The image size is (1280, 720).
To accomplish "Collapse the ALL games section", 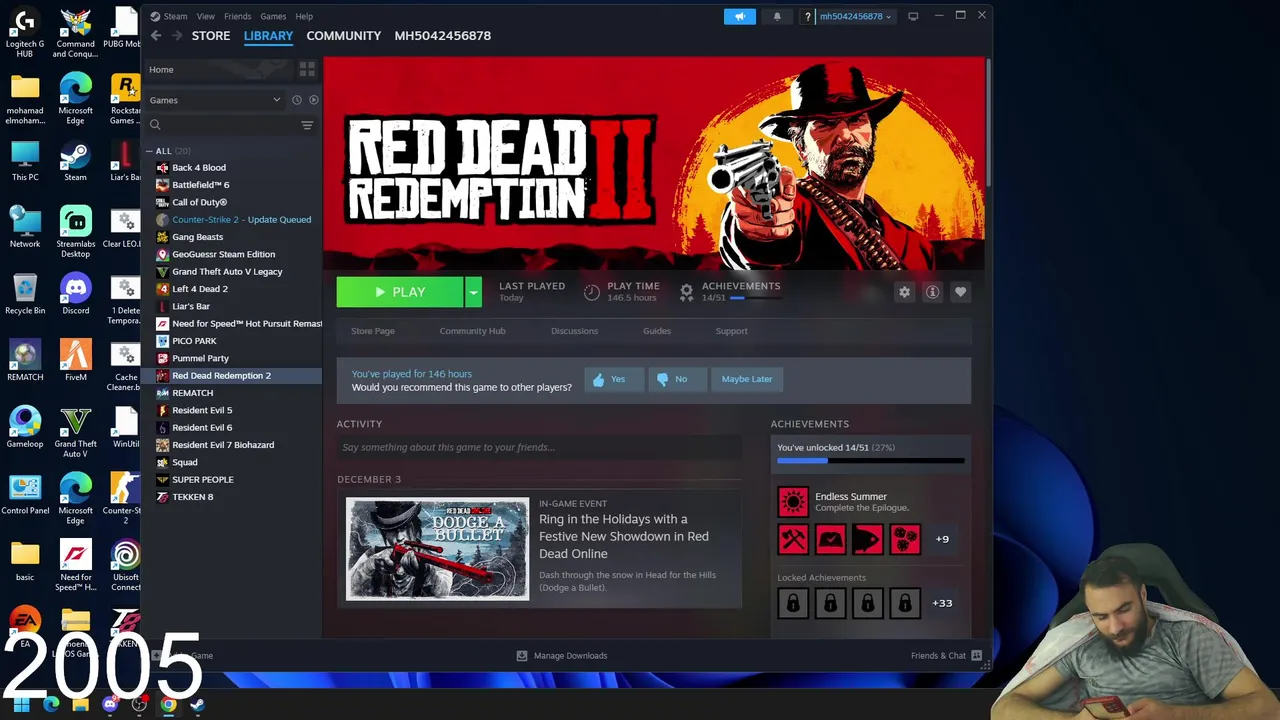I will [x=150, y=151].
